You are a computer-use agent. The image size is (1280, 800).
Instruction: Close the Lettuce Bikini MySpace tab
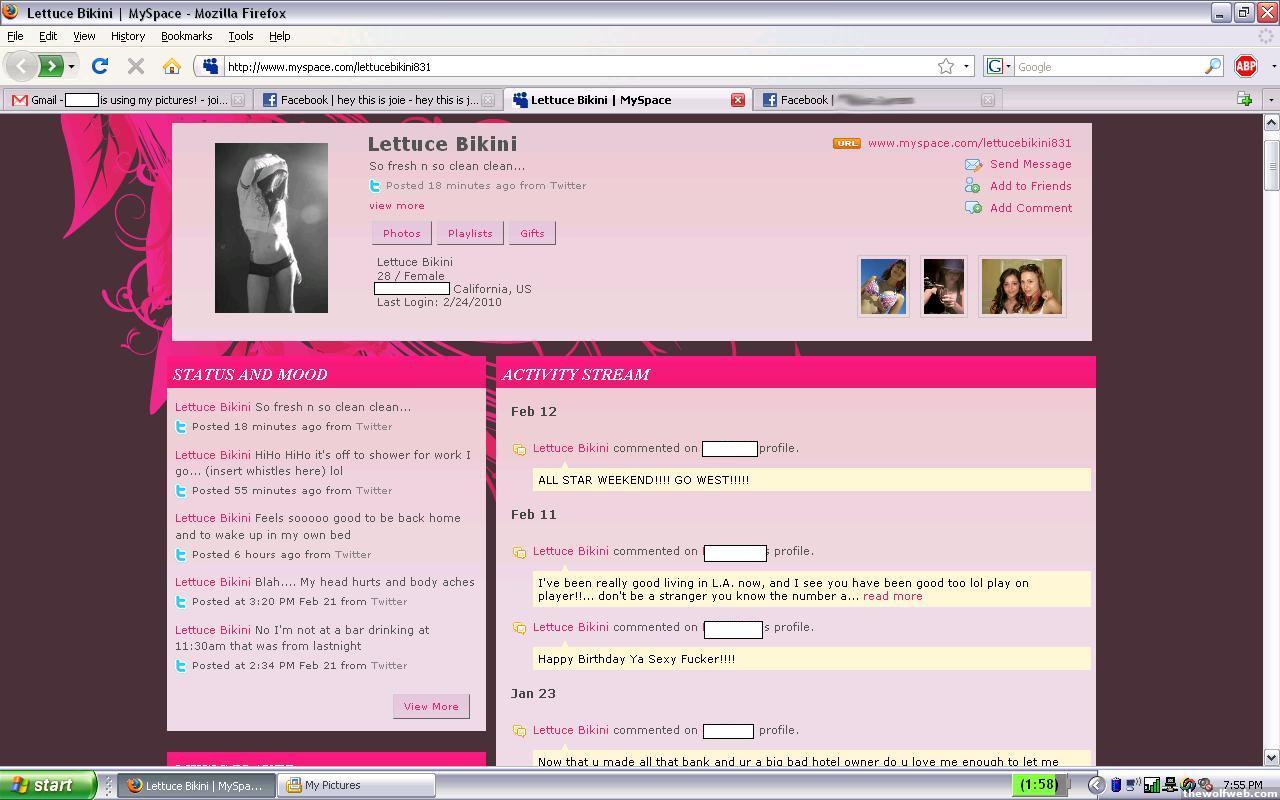pos(737,100)
